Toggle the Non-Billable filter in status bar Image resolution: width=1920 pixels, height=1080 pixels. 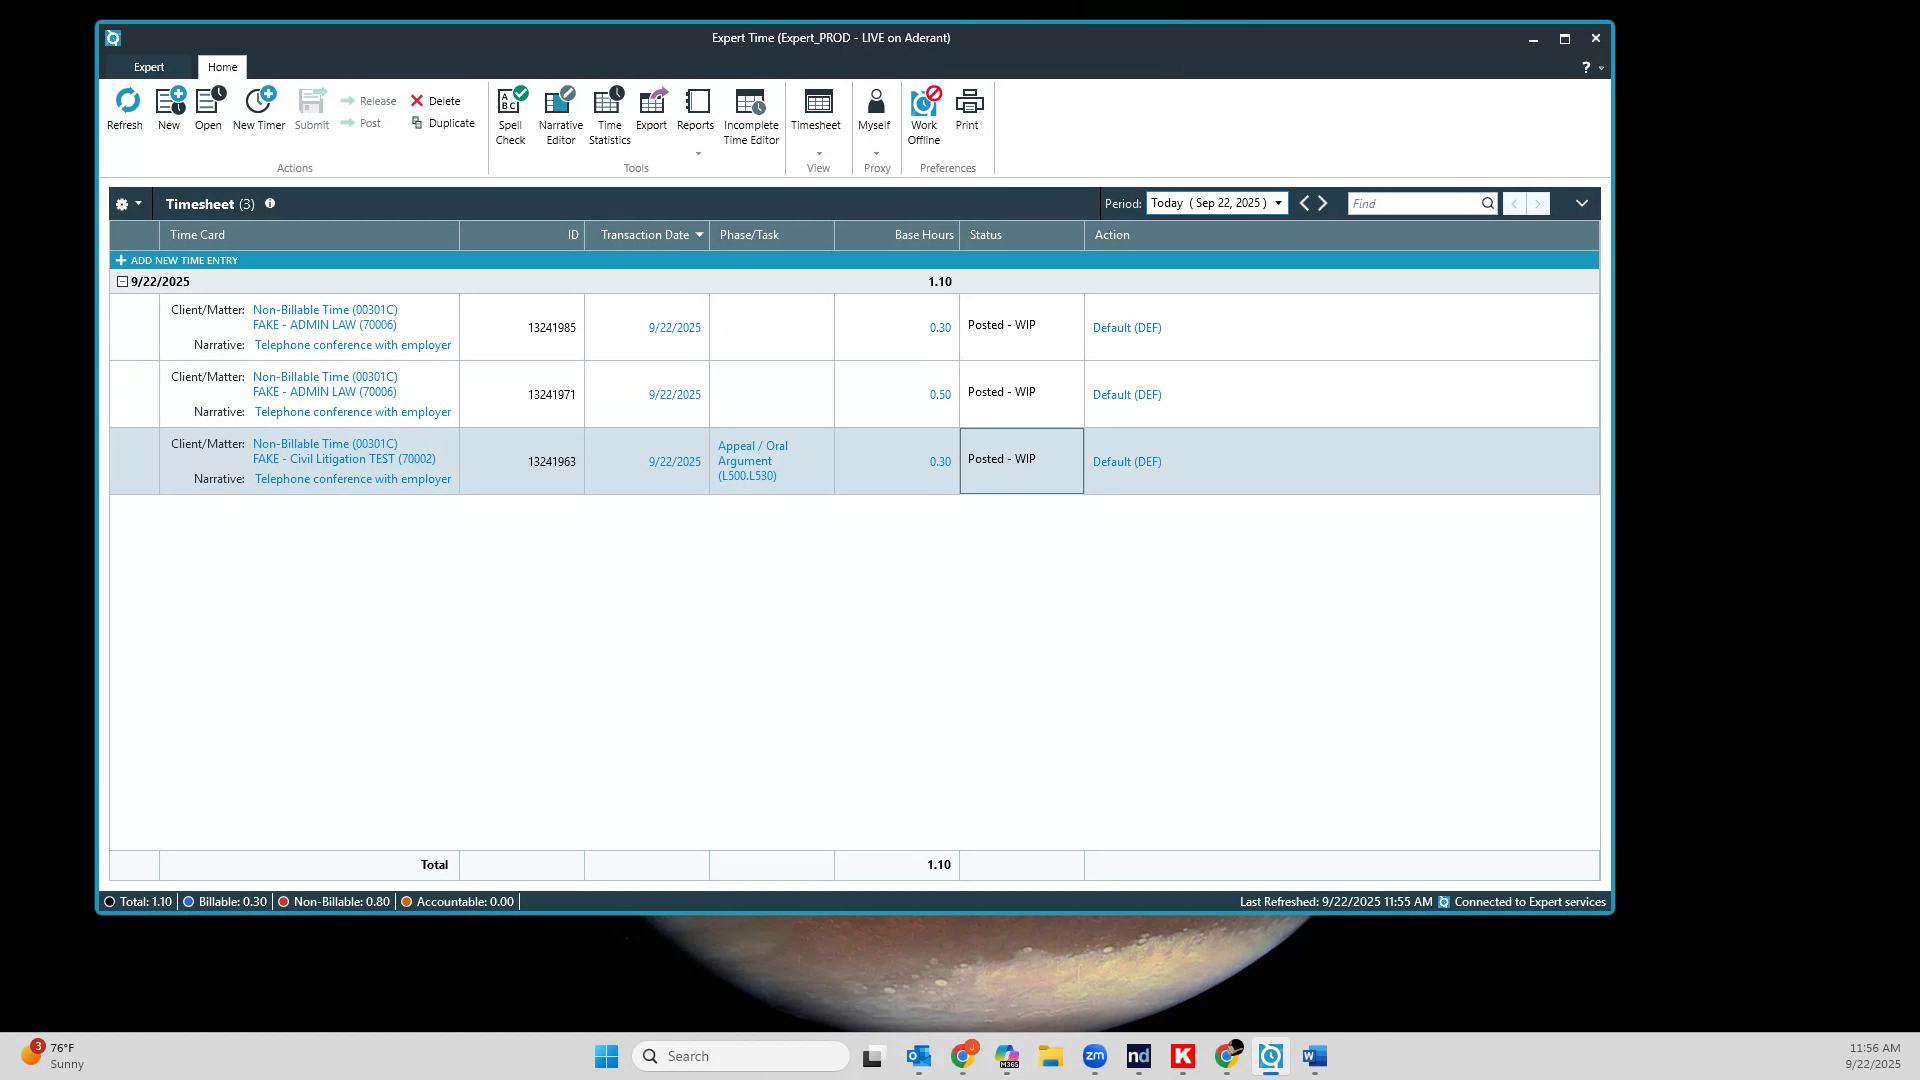(x=284, y=901)
